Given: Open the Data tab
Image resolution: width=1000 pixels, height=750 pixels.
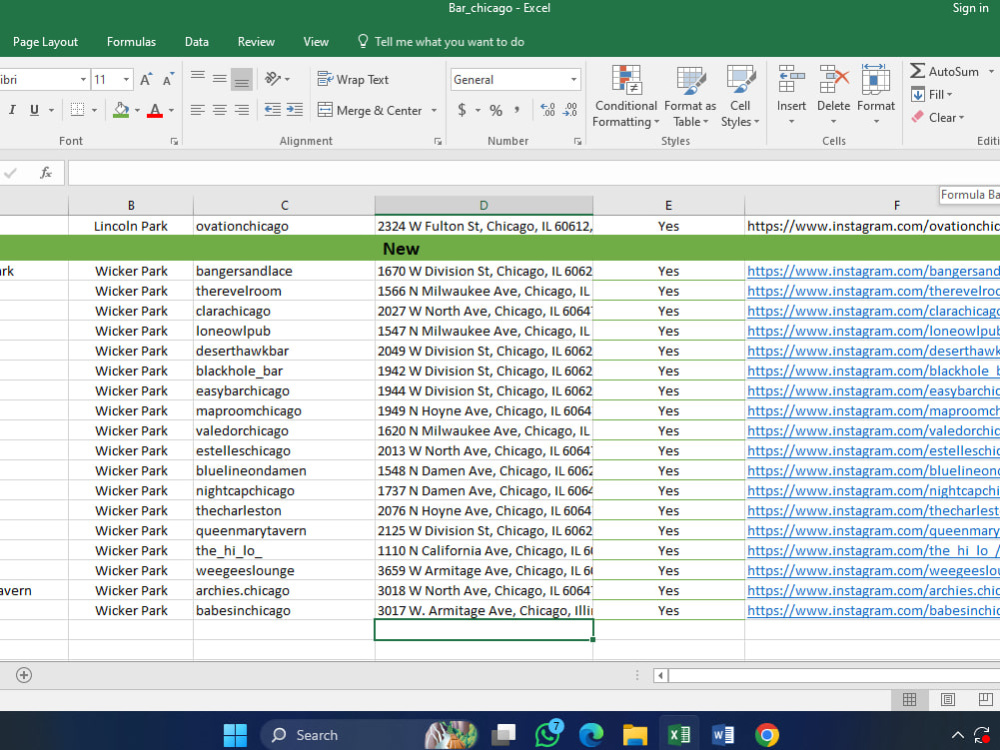Looking at the screenshot, I should pyautogui.click(x=196, y=42).
